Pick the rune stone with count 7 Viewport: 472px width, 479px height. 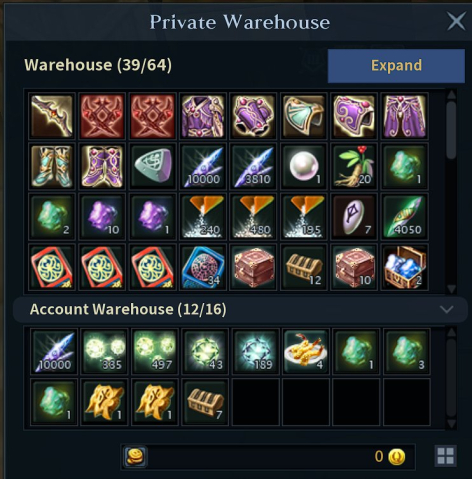[354, 217]
